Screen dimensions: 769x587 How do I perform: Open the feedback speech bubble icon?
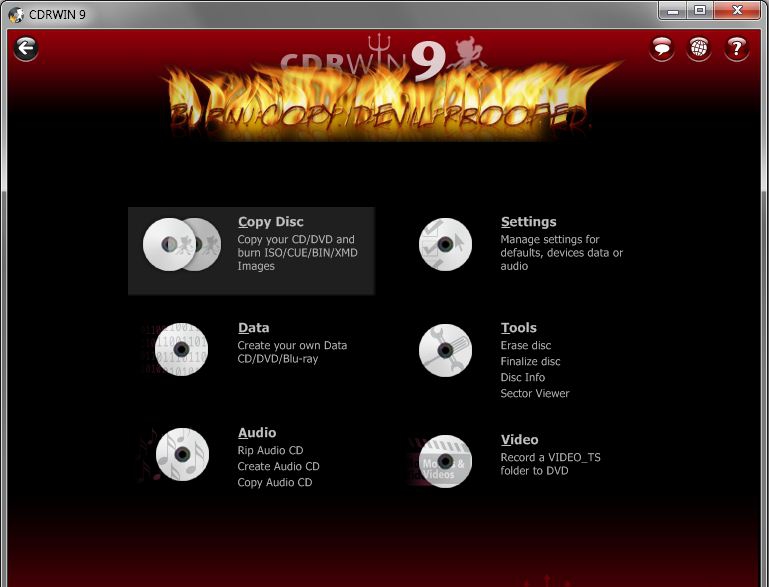click(662, 49)
